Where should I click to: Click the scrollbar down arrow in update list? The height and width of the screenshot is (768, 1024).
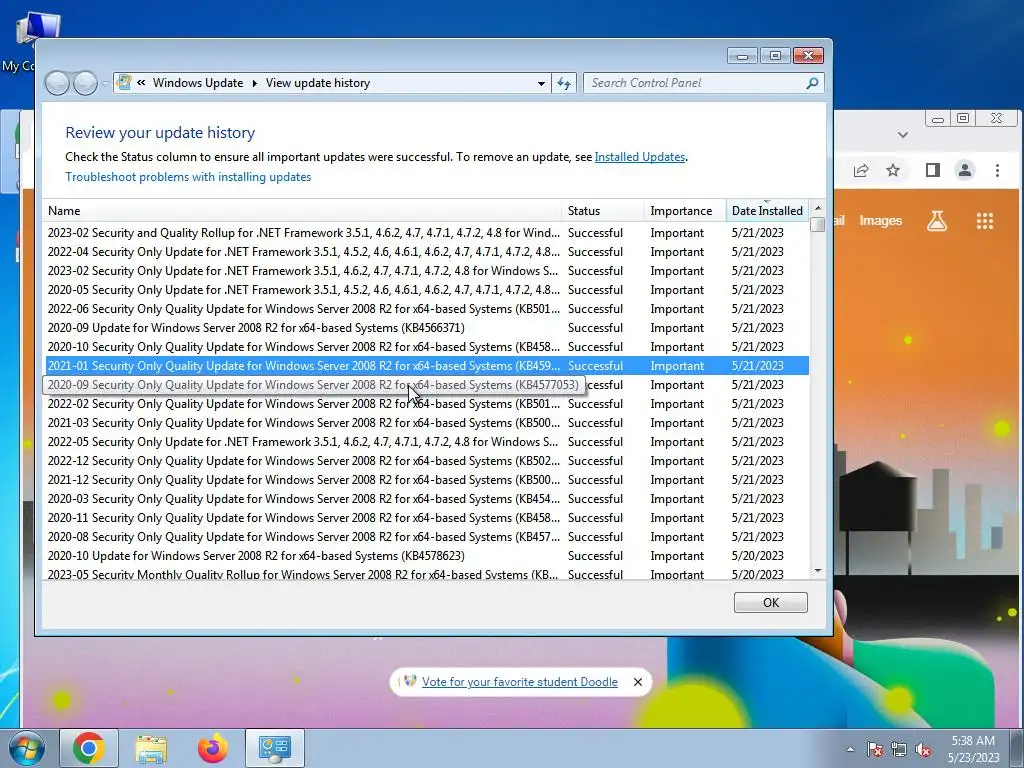click(818, 571)
